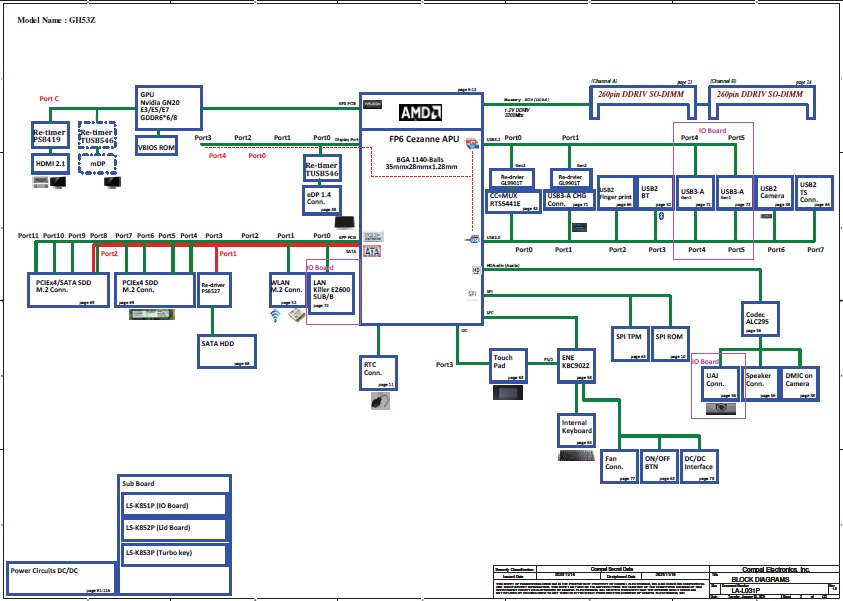
Task: Click the USB 3.2 logo icon
Action: [472, 142]
